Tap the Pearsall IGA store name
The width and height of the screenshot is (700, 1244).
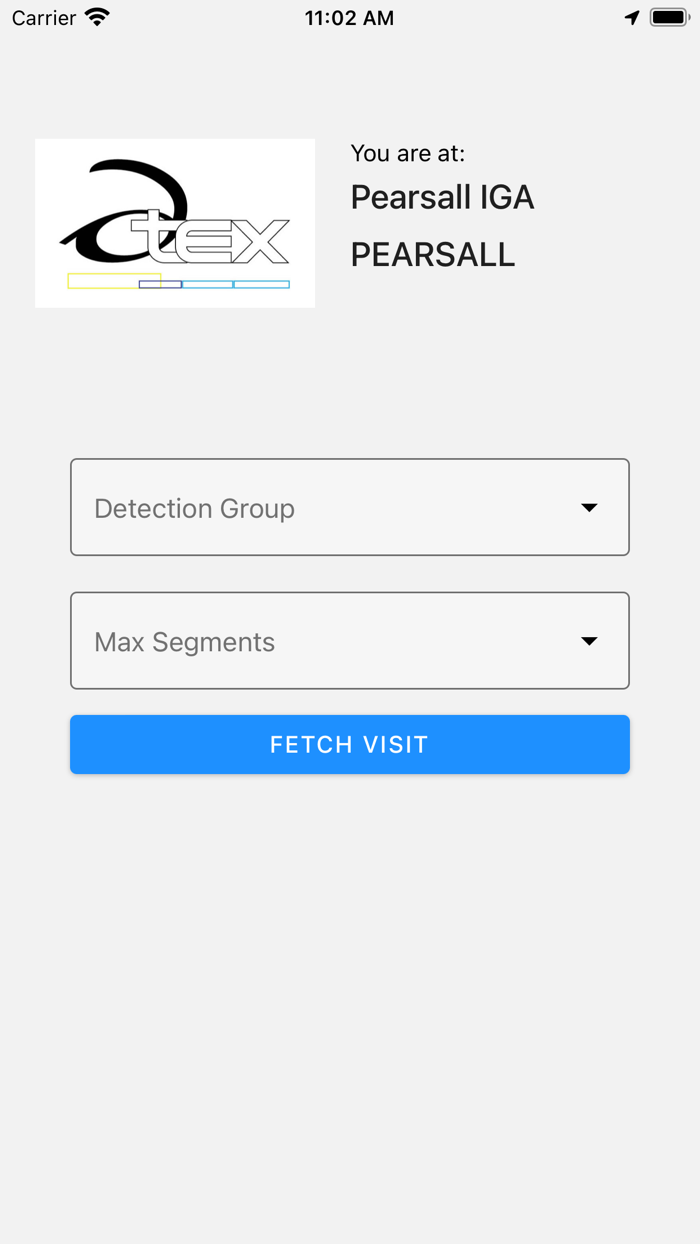pyautogui.click(x=442, y=197)
